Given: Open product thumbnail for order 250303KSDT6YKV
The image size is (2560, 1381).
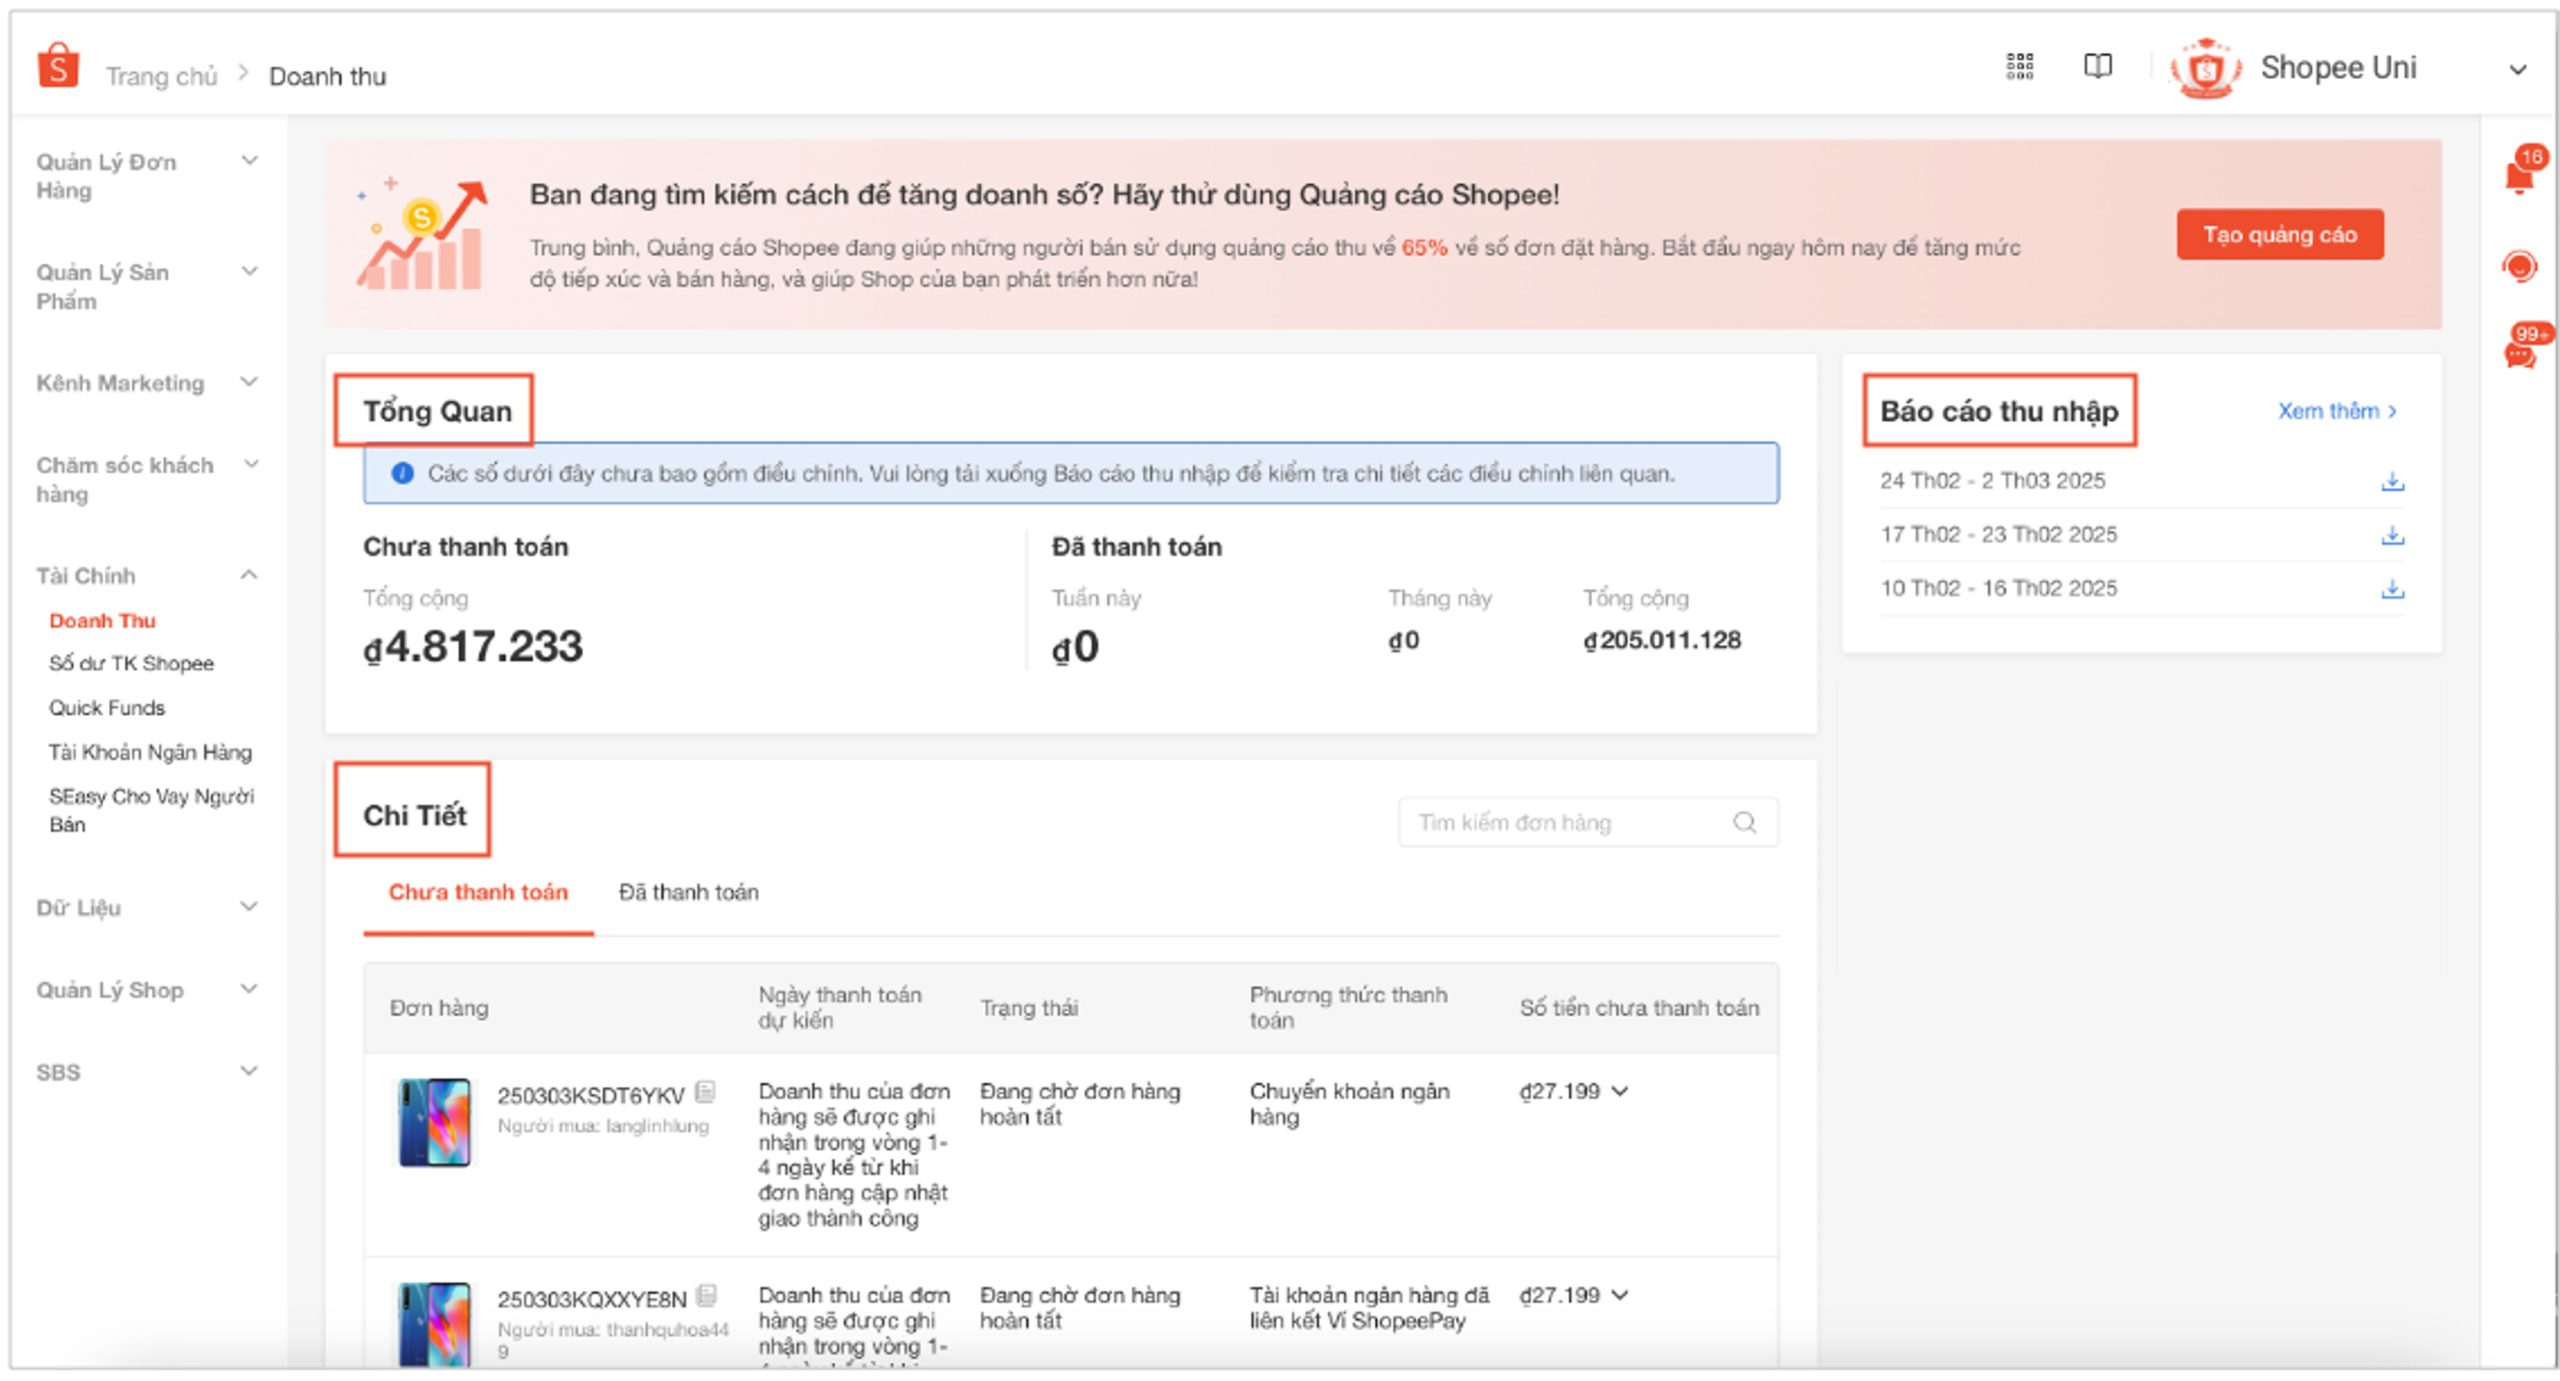Looking at the screenshot, I should [434, 1122].
